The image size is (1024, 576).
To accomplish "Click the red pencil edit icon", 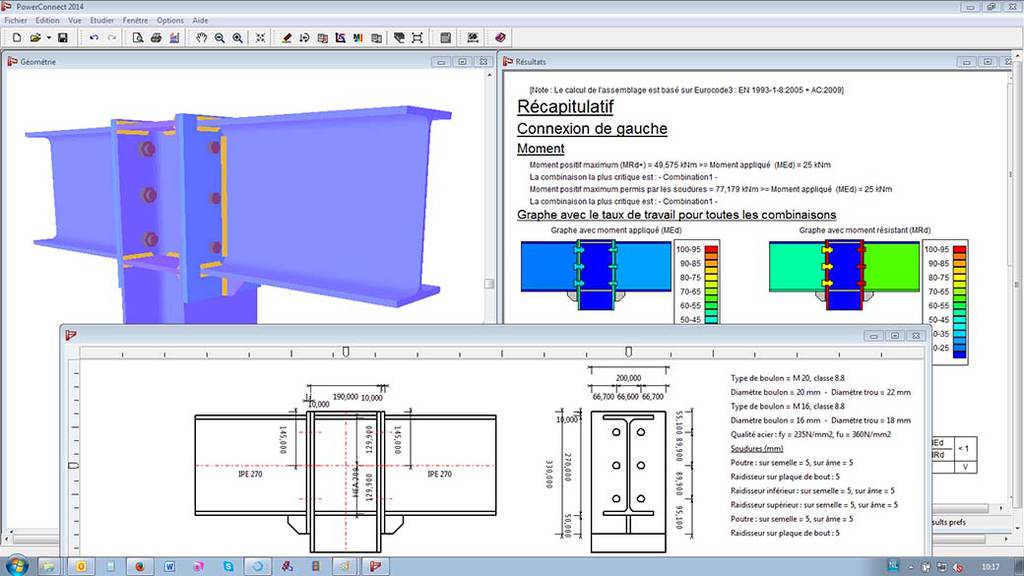I will [x=287, y=38].
